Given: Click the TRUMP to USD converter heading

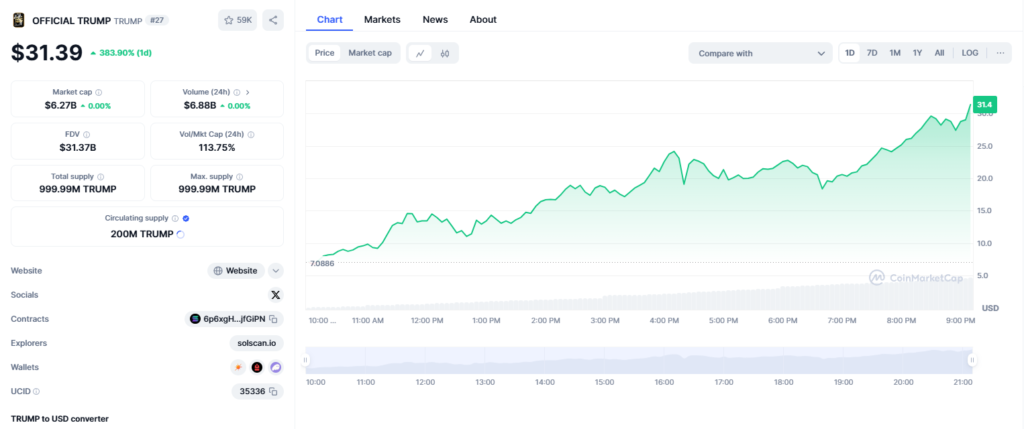Looking at the screenshot, I should (x=60, y=419).
